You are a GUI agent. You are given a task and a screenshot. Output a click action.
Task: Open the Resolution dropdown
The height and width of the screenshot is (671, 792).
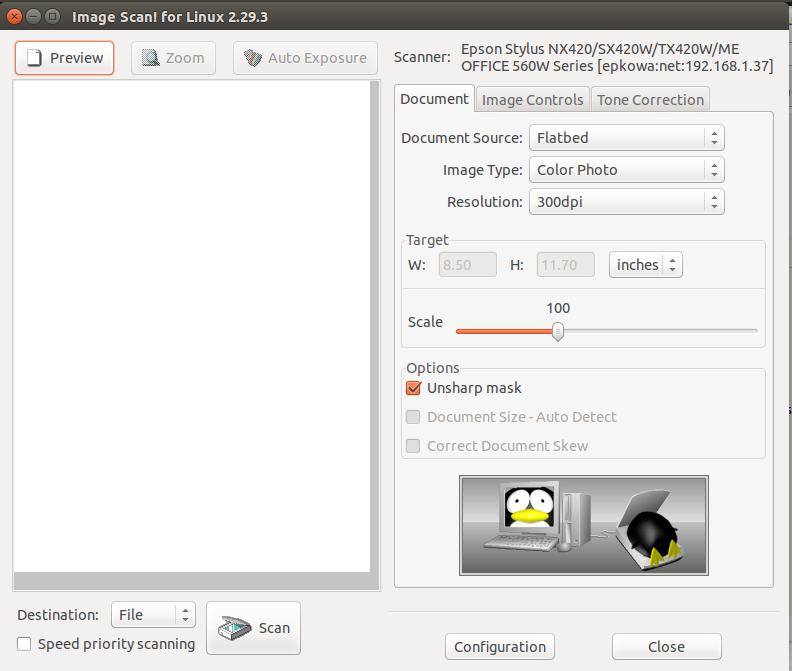coord(626,202)
